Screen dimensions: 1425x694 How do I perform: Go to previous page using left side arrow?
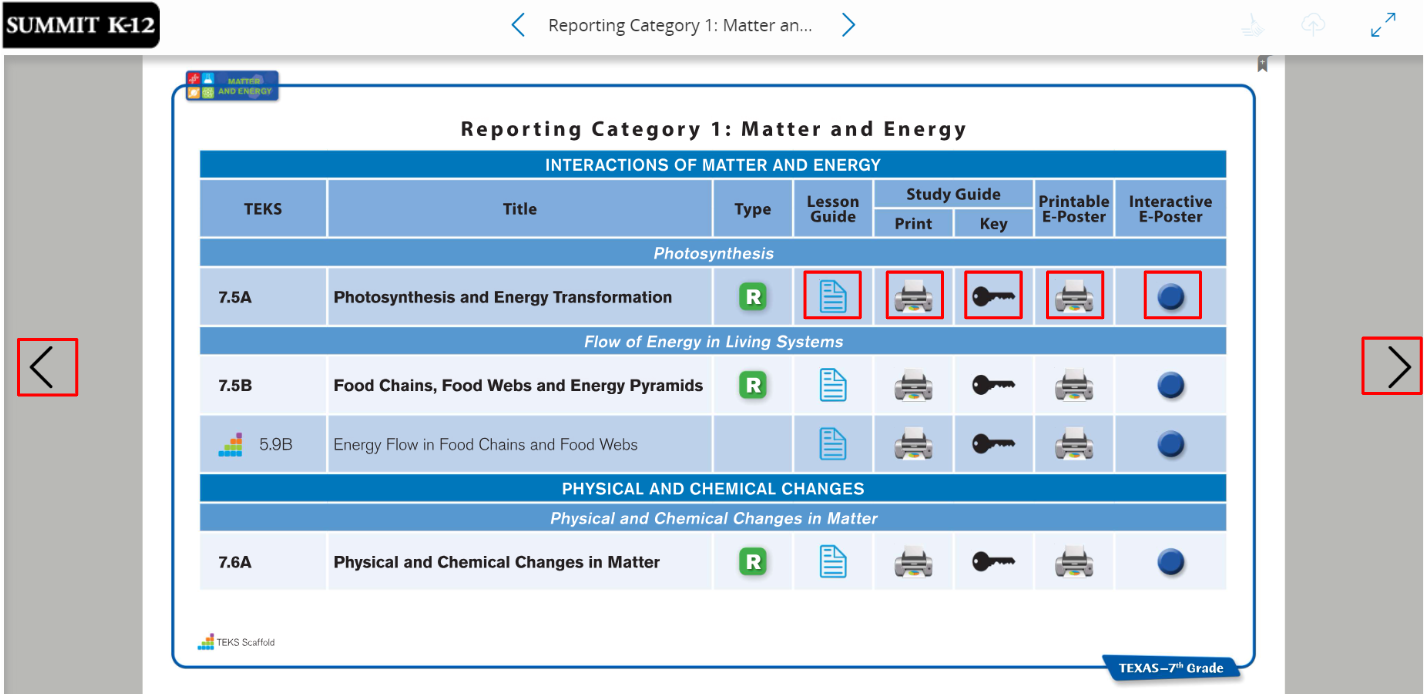pos(46,367)
